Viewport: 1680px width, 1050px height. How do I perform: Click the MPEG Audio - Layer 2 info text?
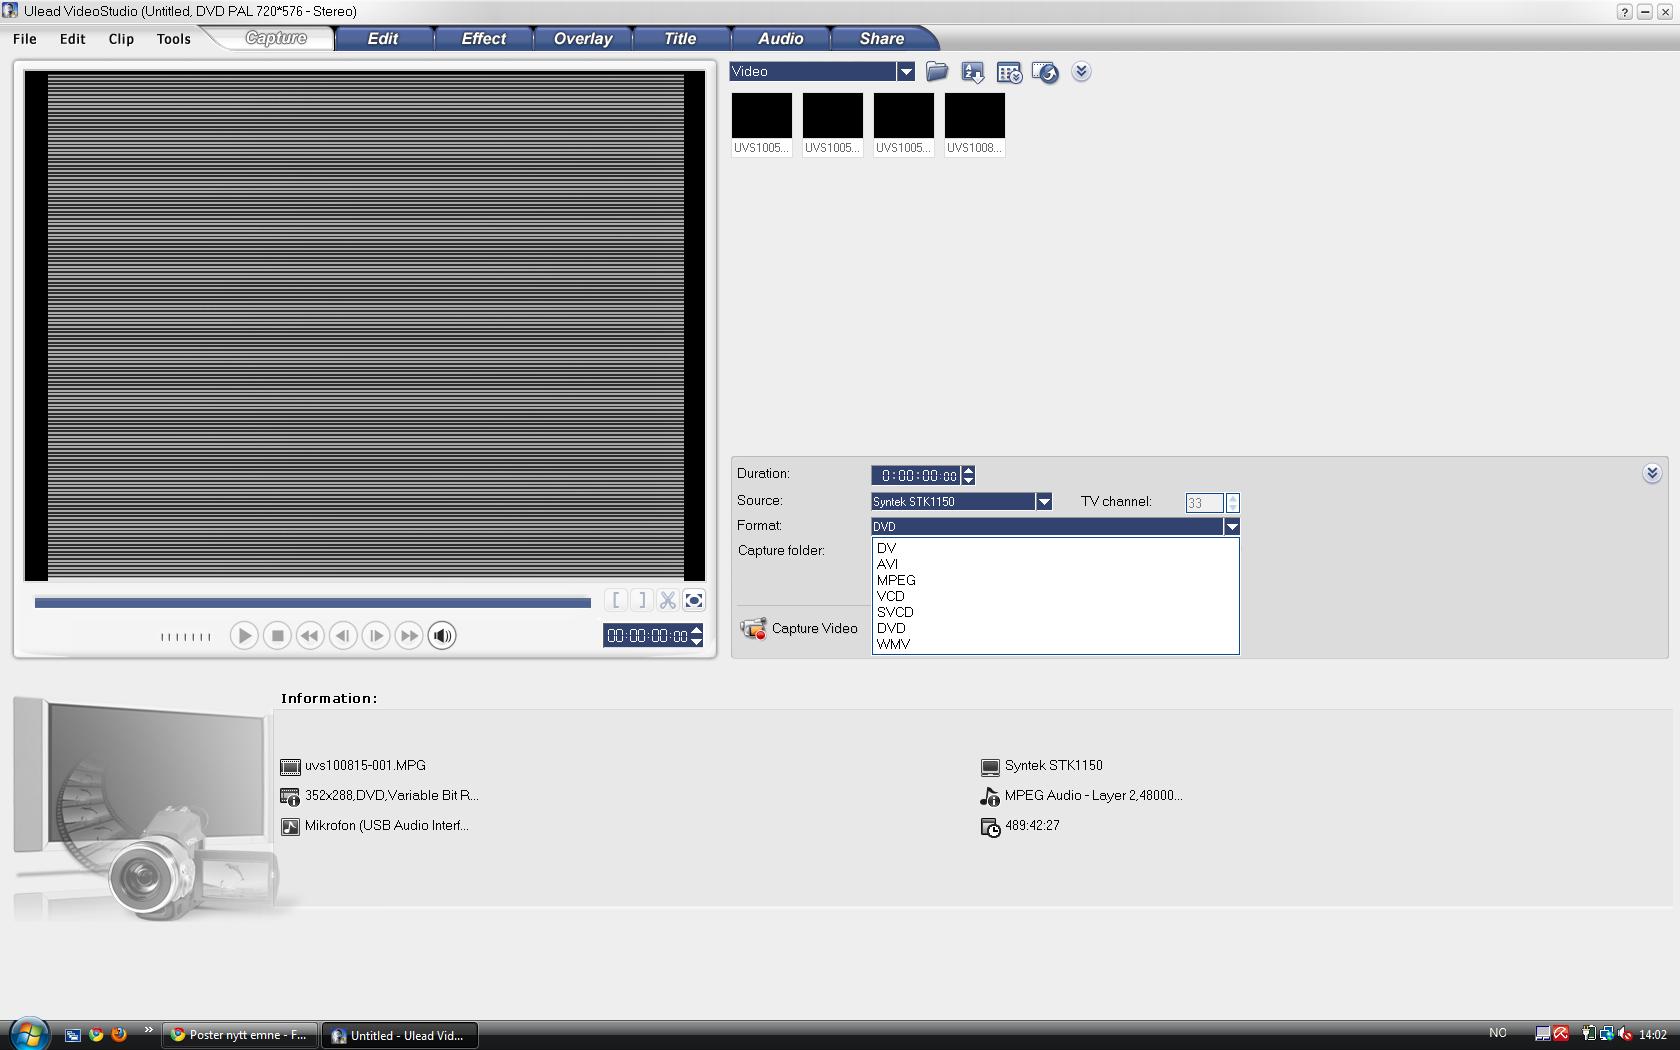(1093, 795)
